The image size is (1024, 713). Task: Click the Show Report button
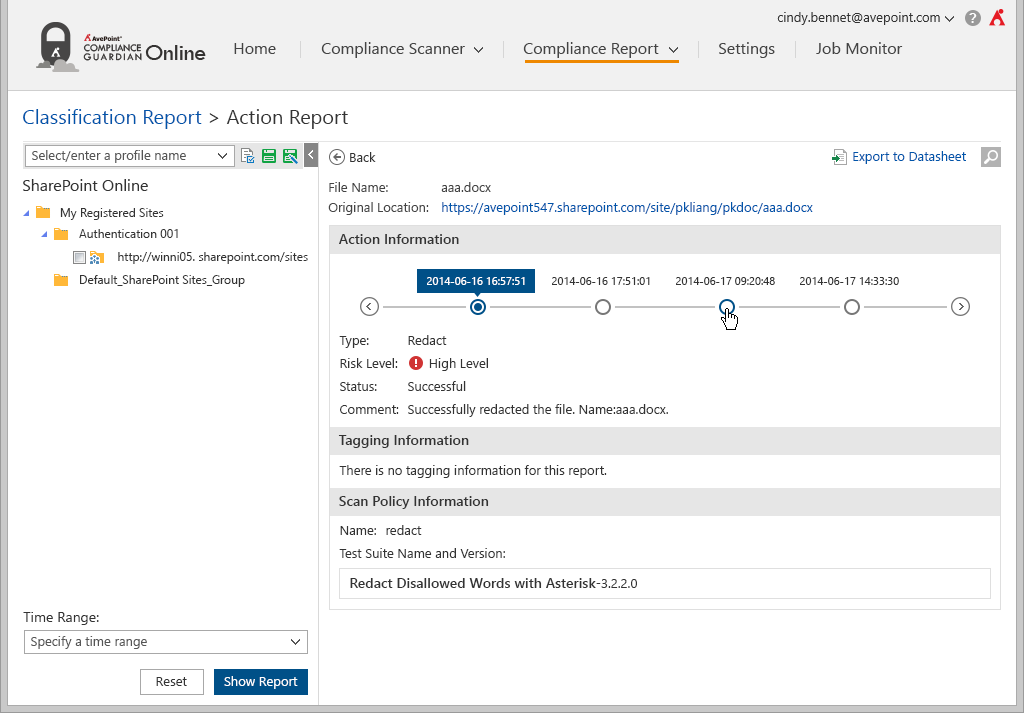[x=260, y=682]
